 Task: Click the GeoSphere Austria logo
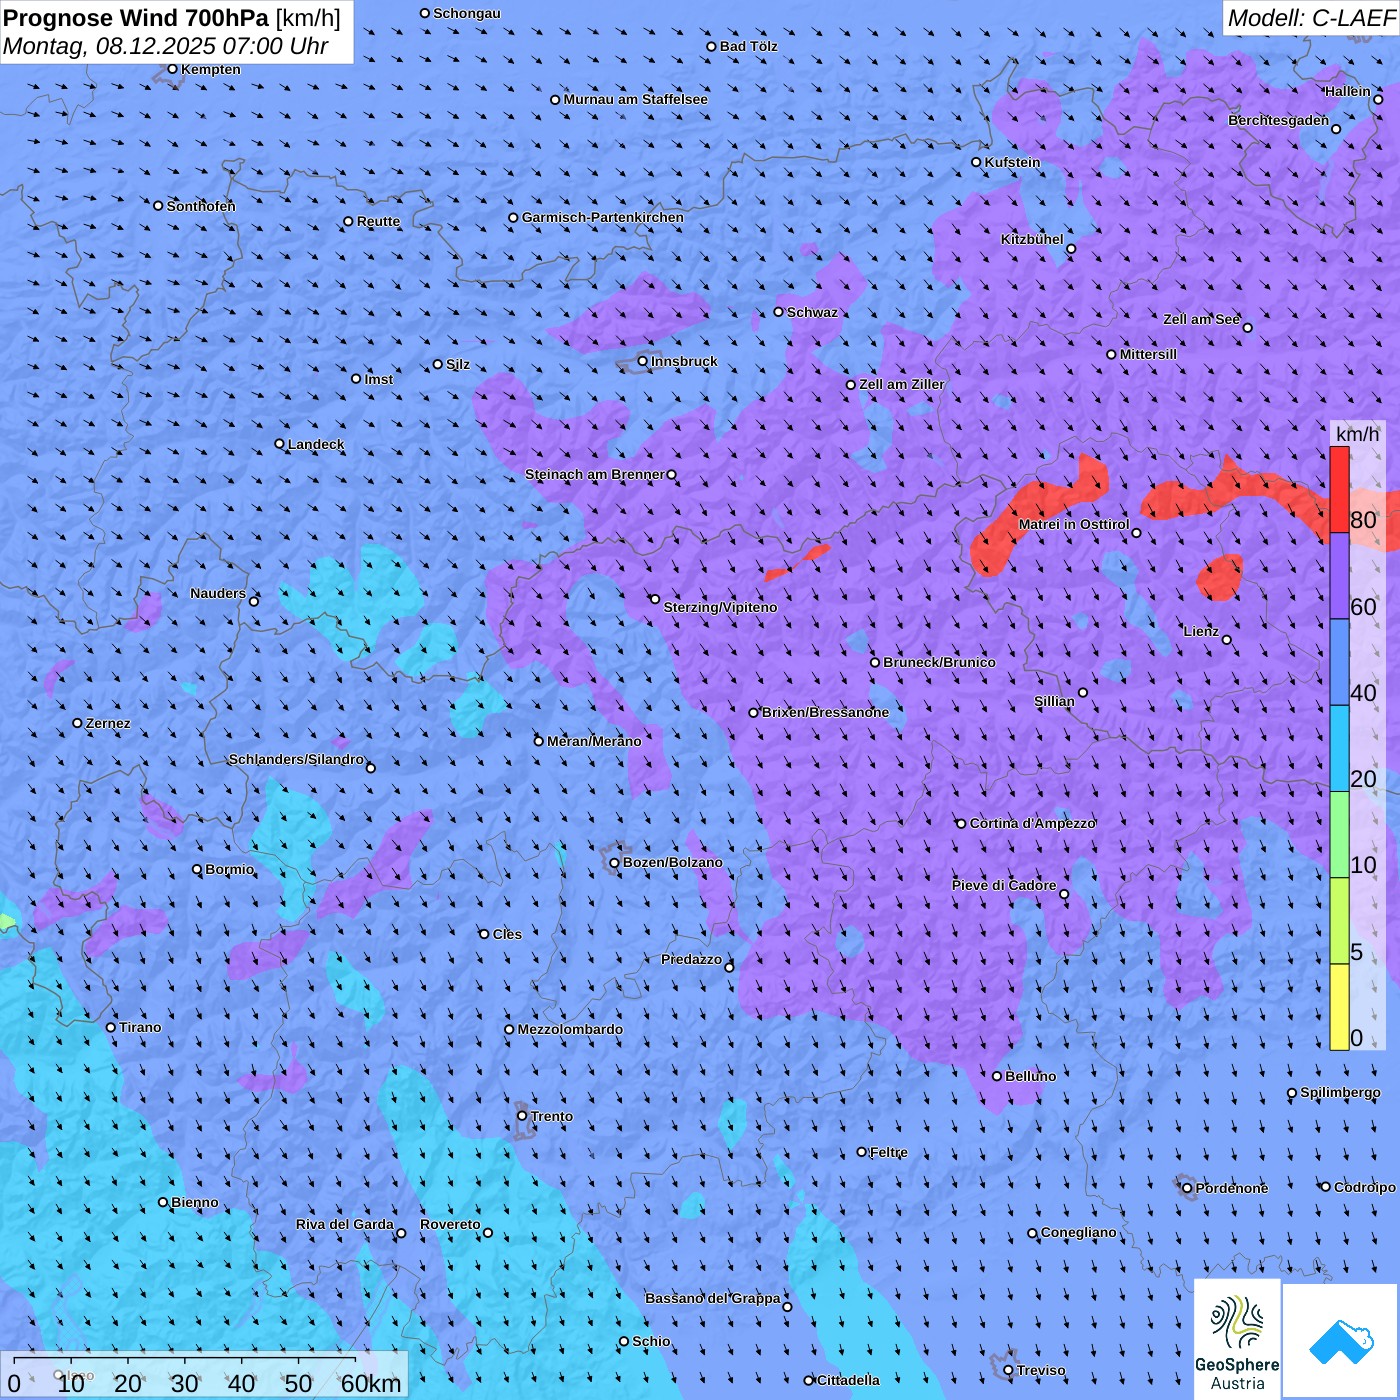point(1237,1339)
